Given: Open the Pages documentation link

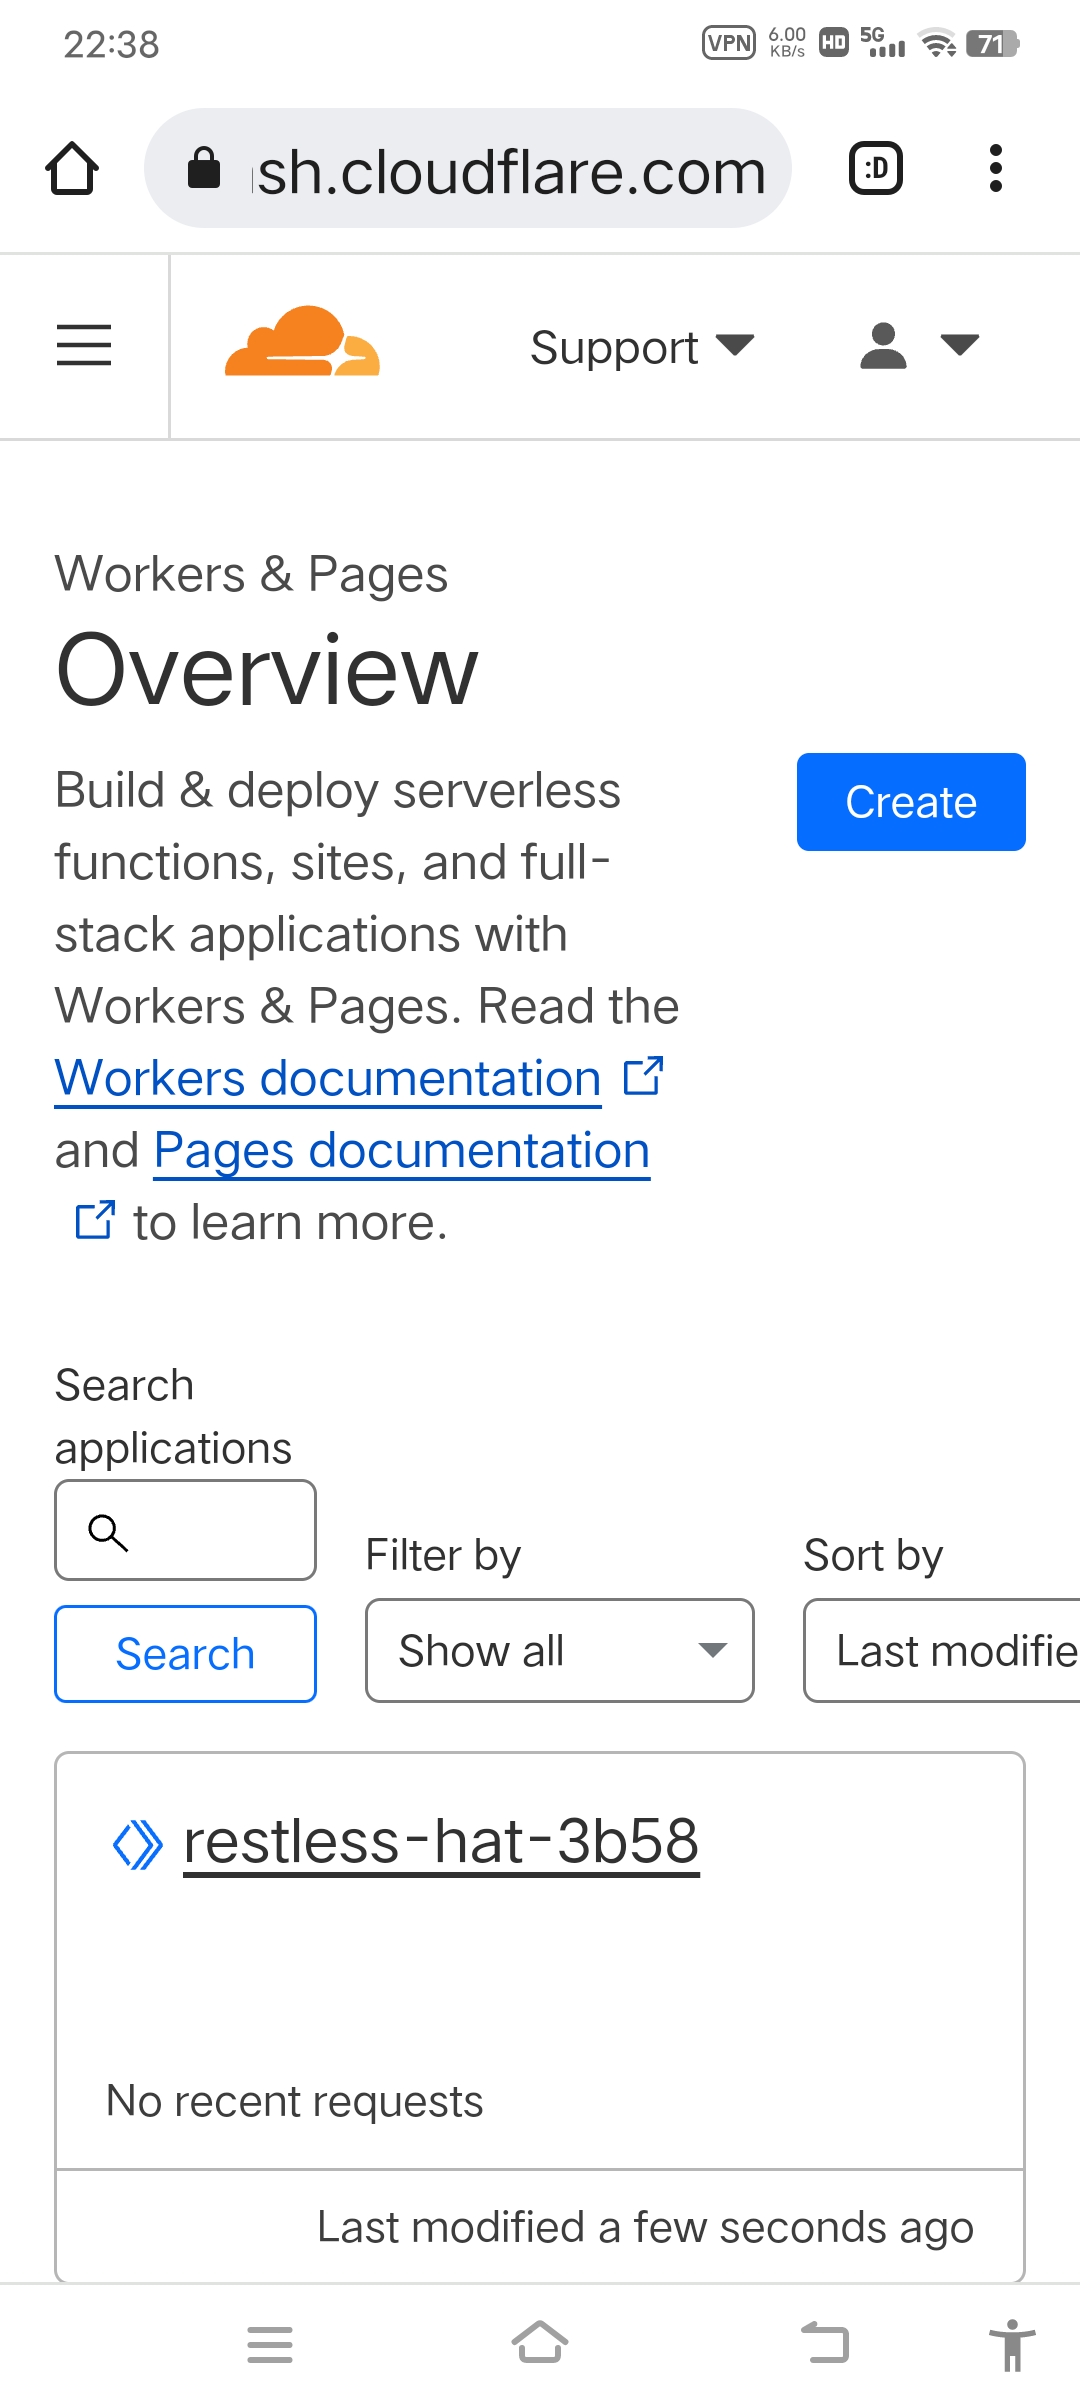Looking at the screenshot, I should pyautogui.click(x=402, y=1150).
